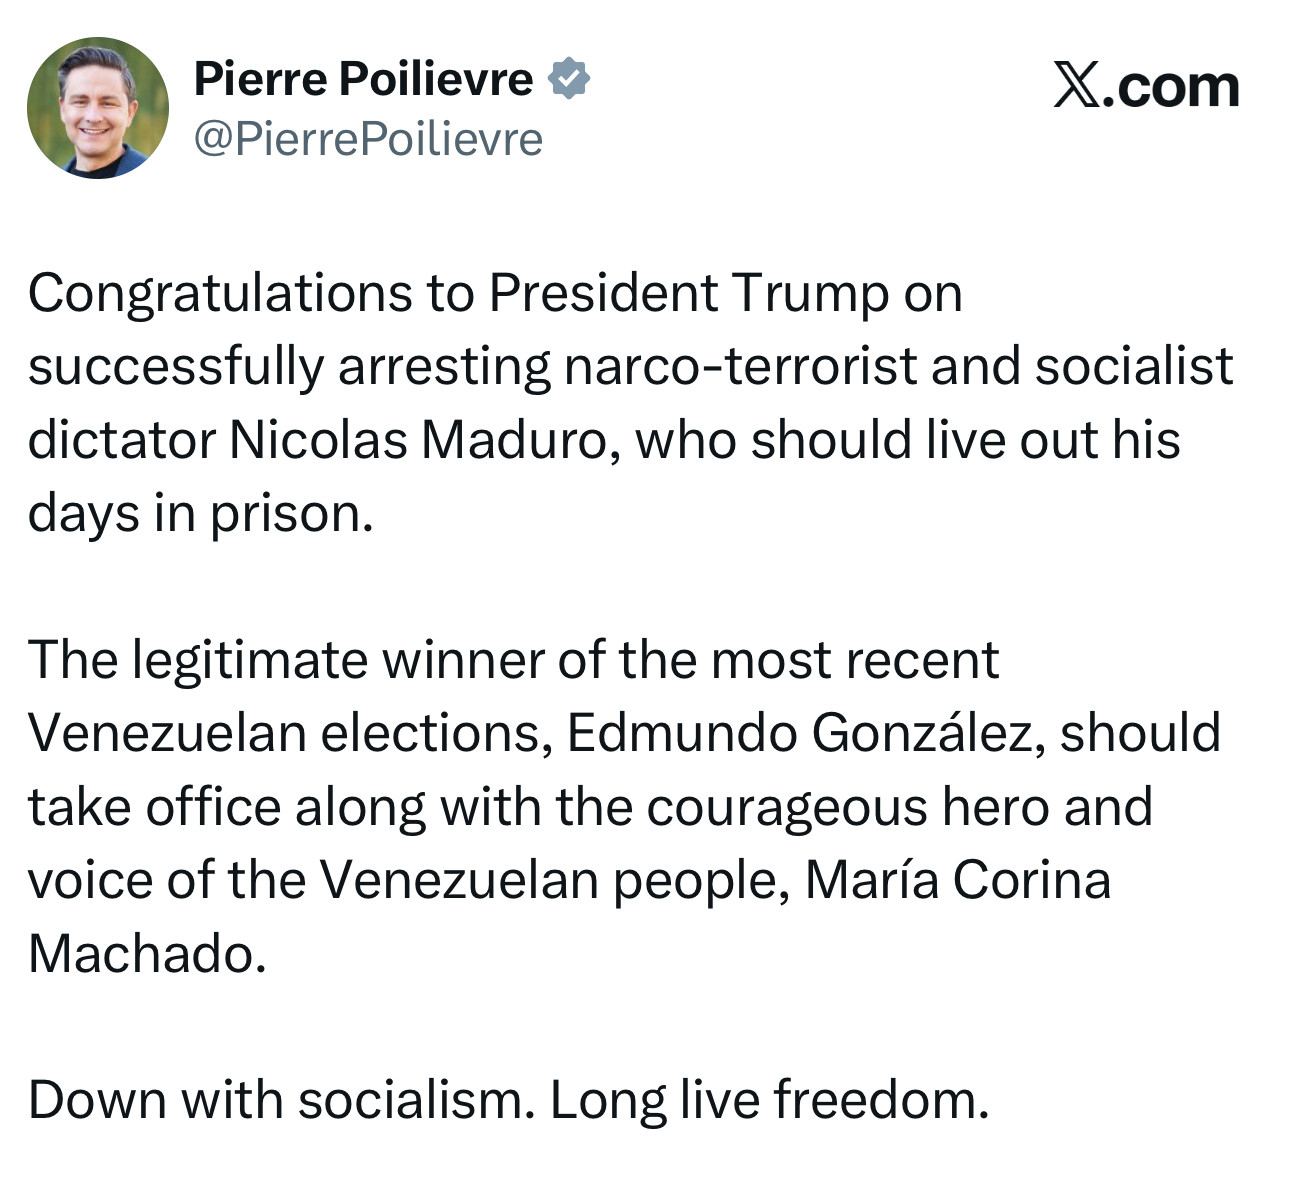Click the word "narco-terrorist" in the tweet
Screen dimensions: 1290x1189
740,366
